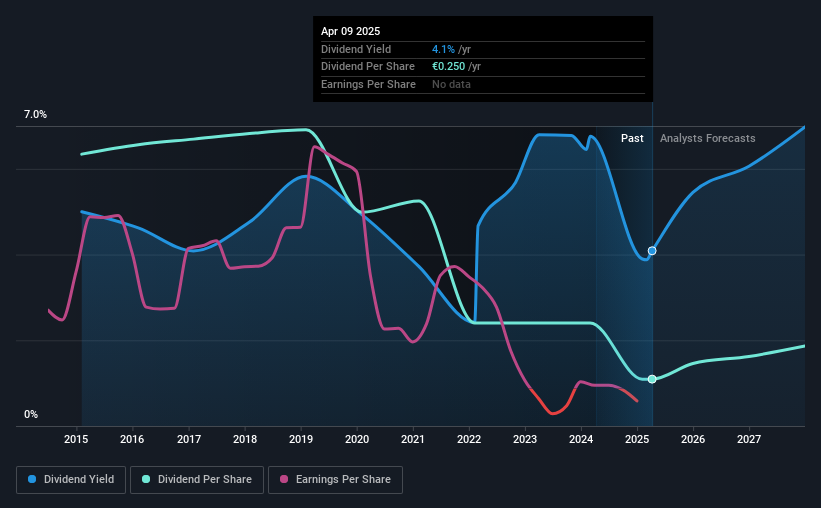821x508 pixels.
Task: Click the 2020 x-axis label
Action: click(357, 439)
